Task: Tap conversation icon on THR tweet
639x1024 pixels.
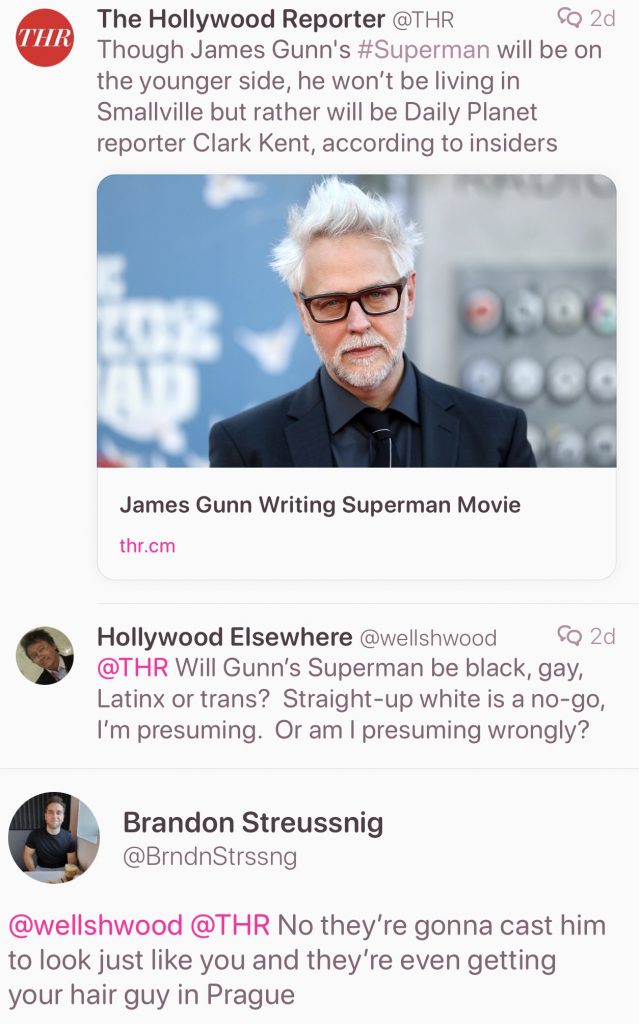Action: point(570,18)
